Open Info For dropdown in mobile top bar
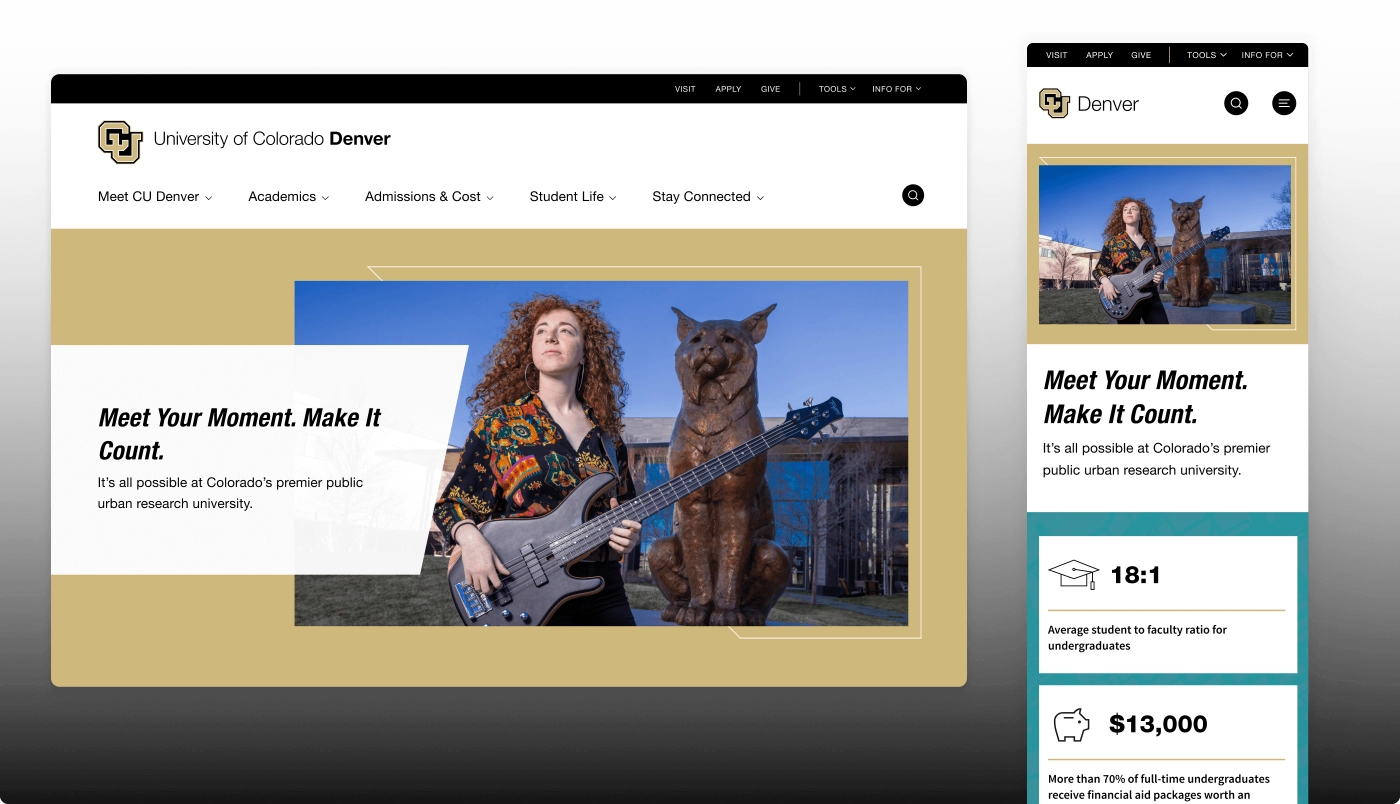This screenshot has height=804, width=1400. pyautogui.click(x=1267, y=55)
